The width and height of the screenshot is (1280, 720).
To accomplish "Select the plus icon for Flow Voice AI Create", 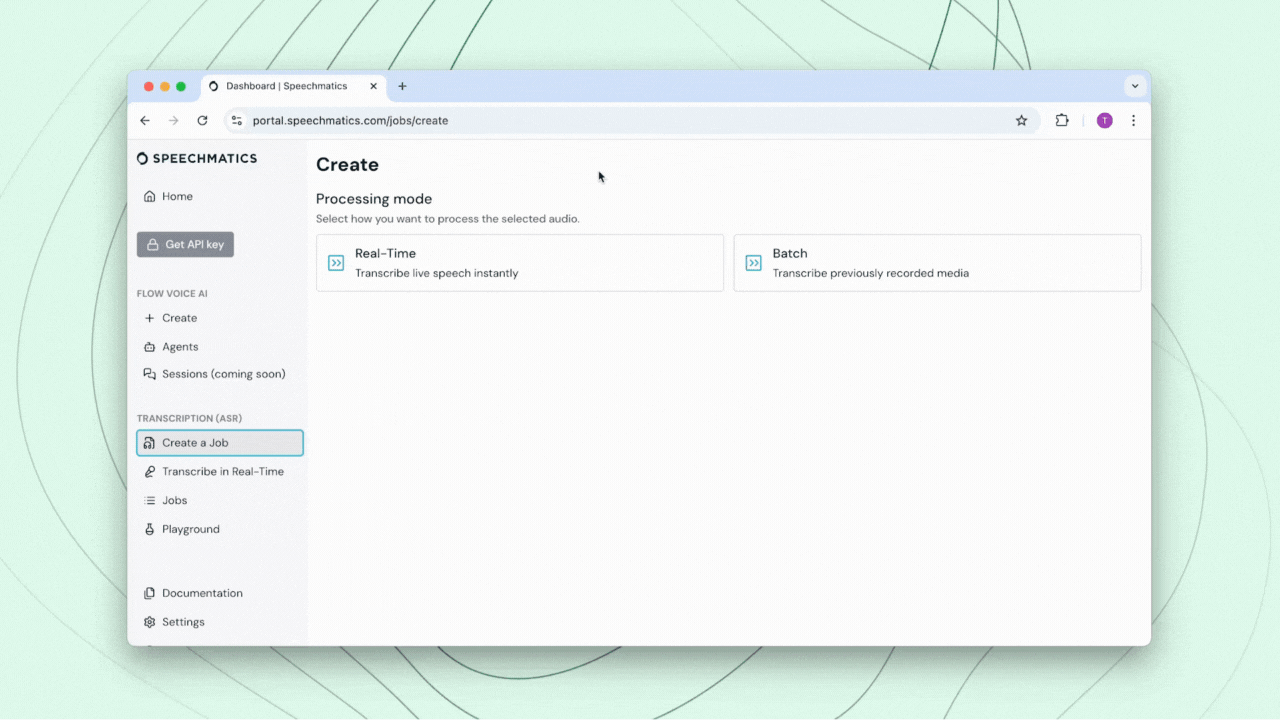I will click(x=150, y=318).
